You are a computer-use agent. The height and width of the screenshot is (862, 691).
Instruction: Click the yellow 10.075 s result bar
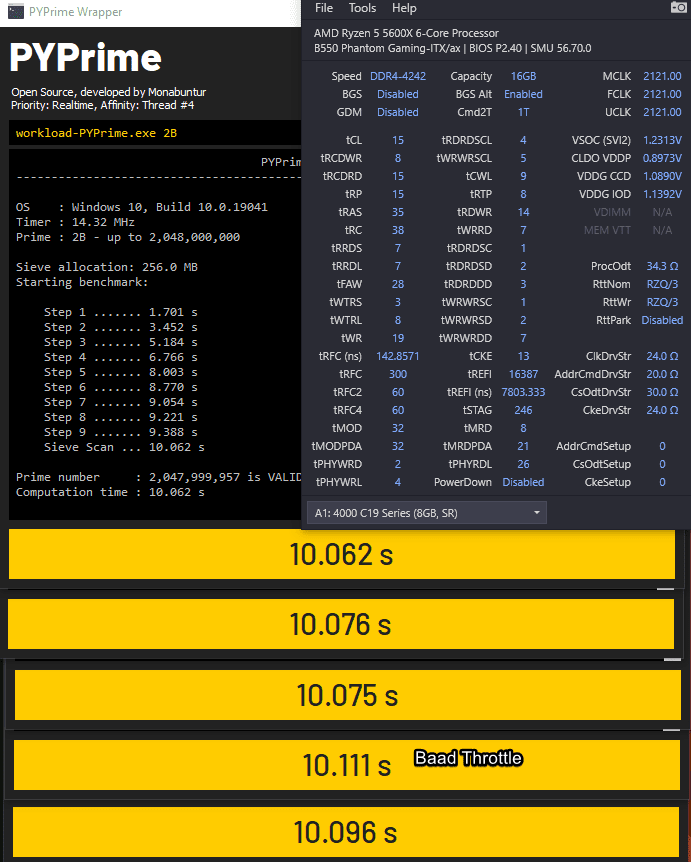(347, 695)
